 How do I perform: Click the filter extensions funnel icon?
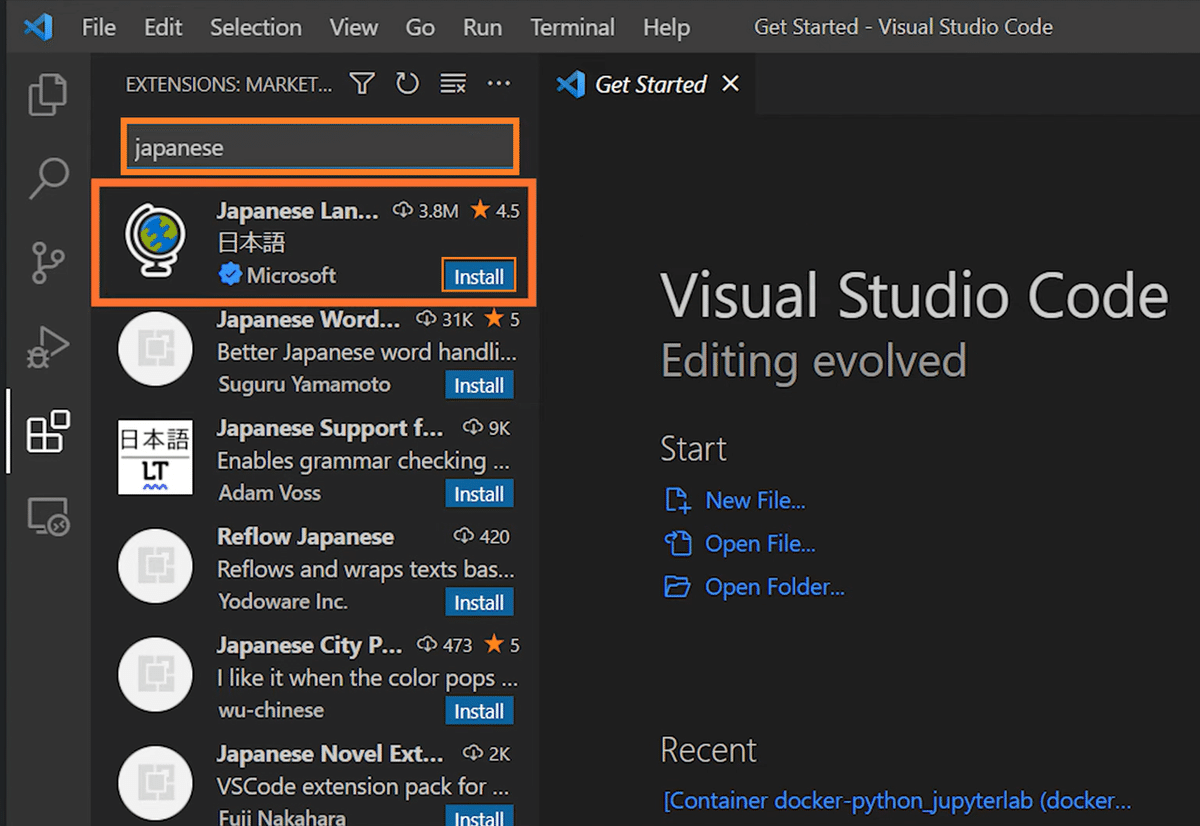point(362,84)
